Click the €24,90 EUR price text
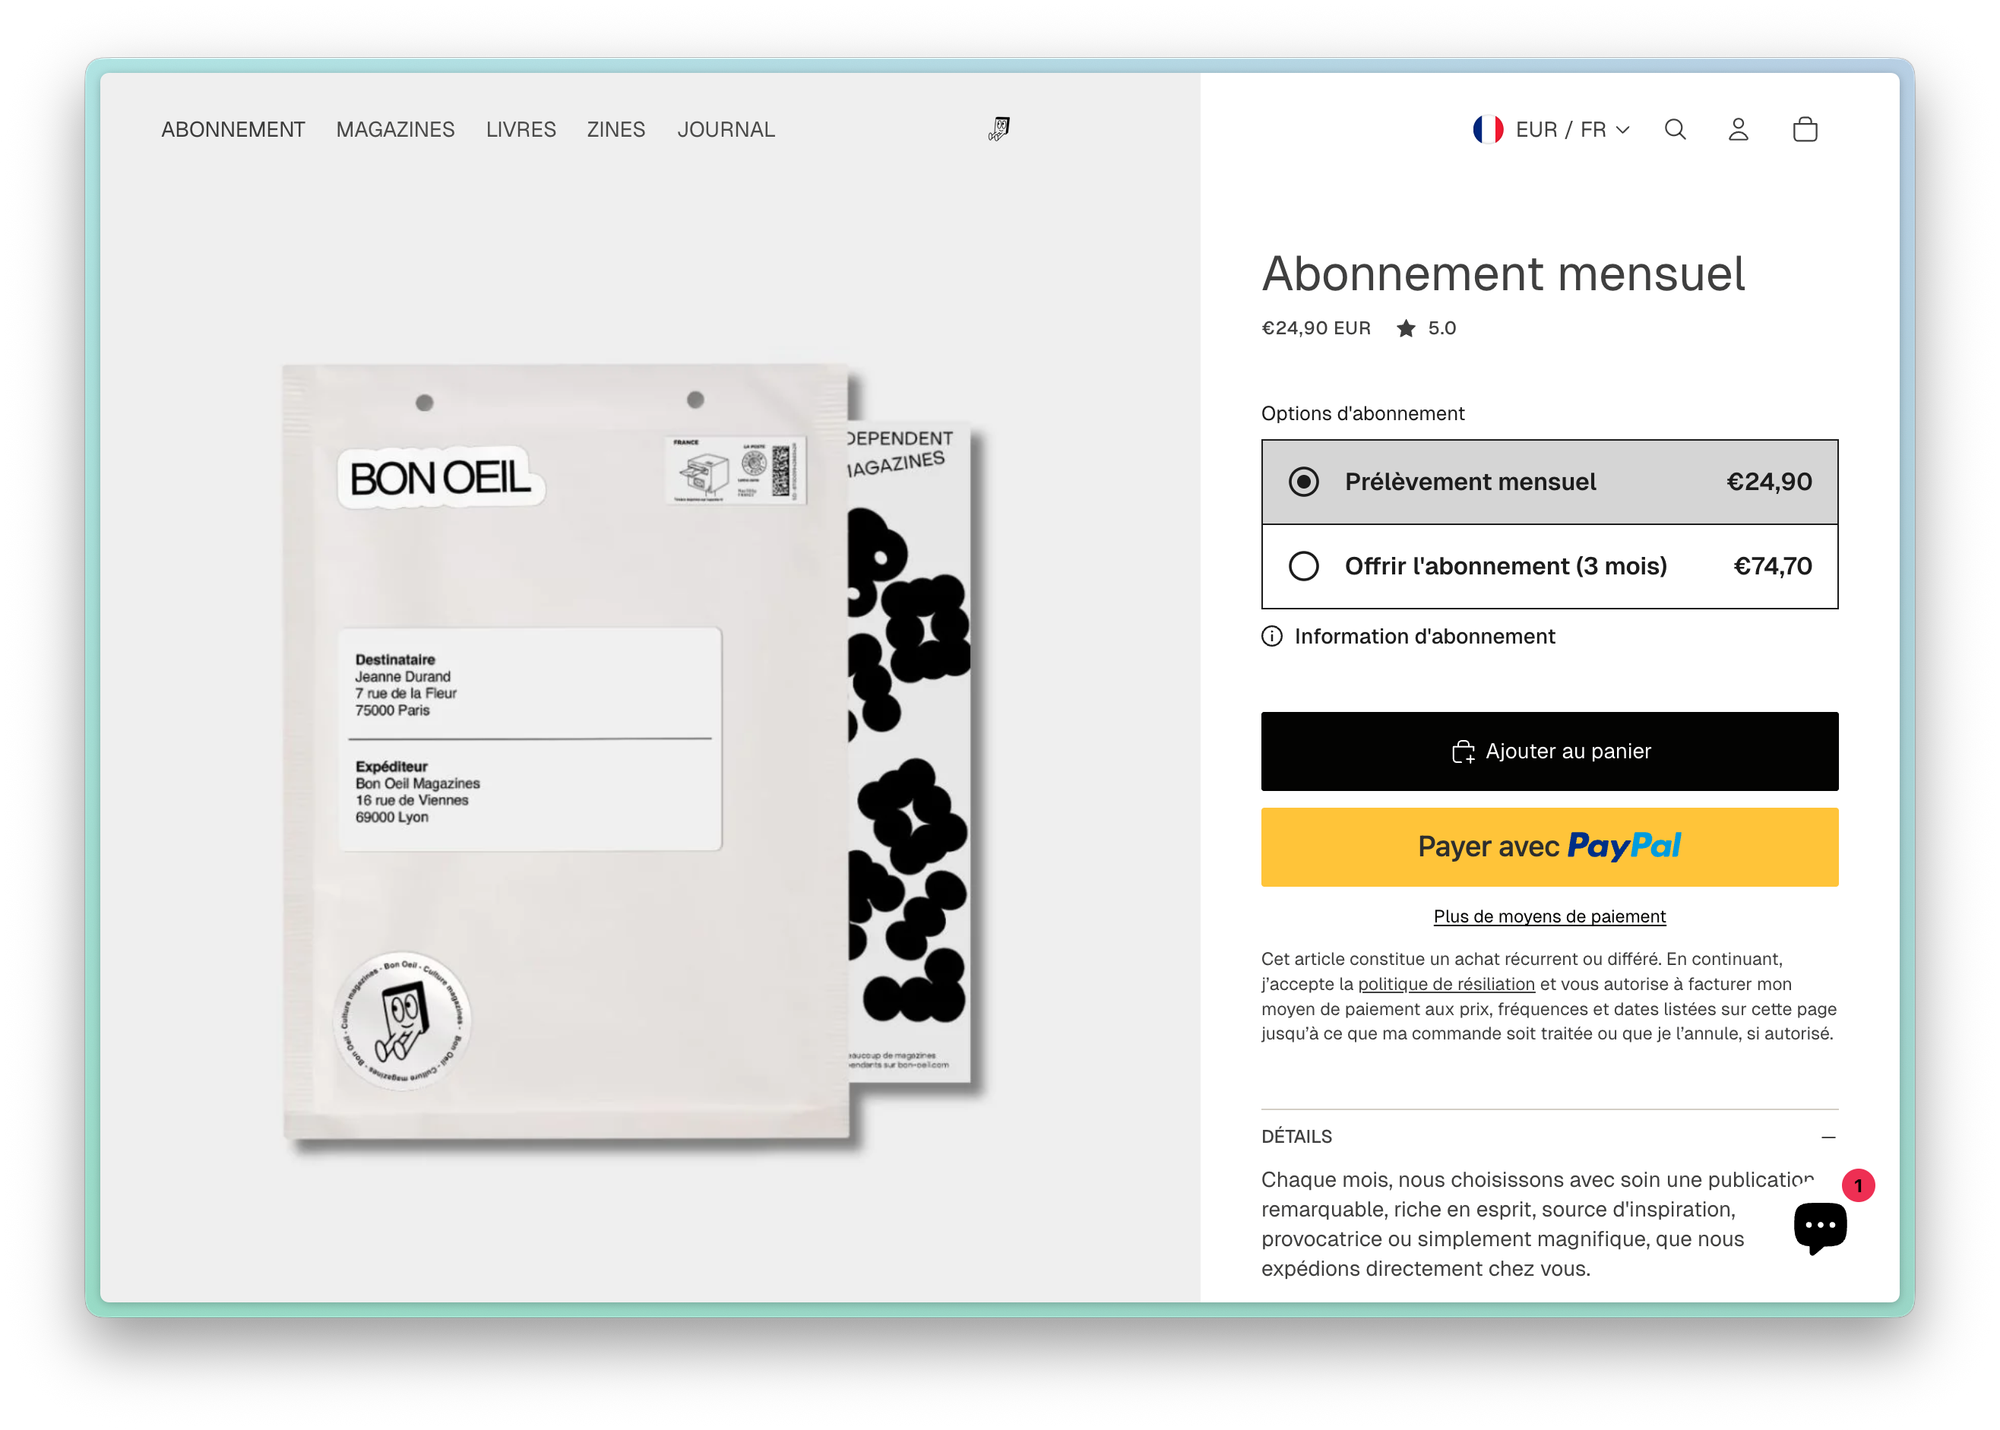 point(1316,328)
